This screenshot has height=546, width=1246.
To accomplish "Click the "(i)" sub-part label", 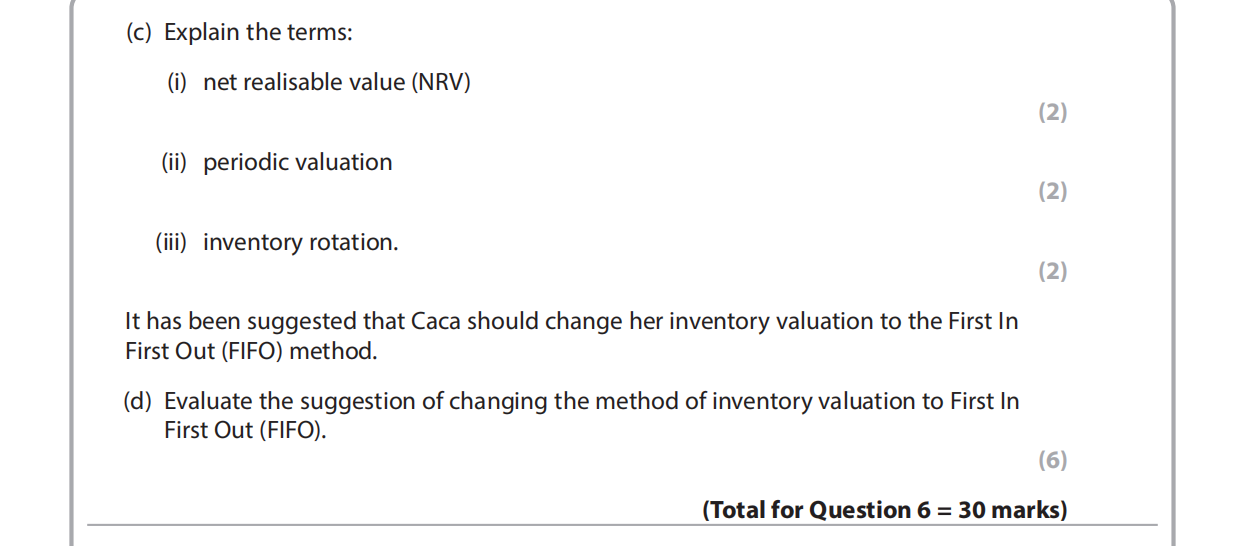I will 177,82.
